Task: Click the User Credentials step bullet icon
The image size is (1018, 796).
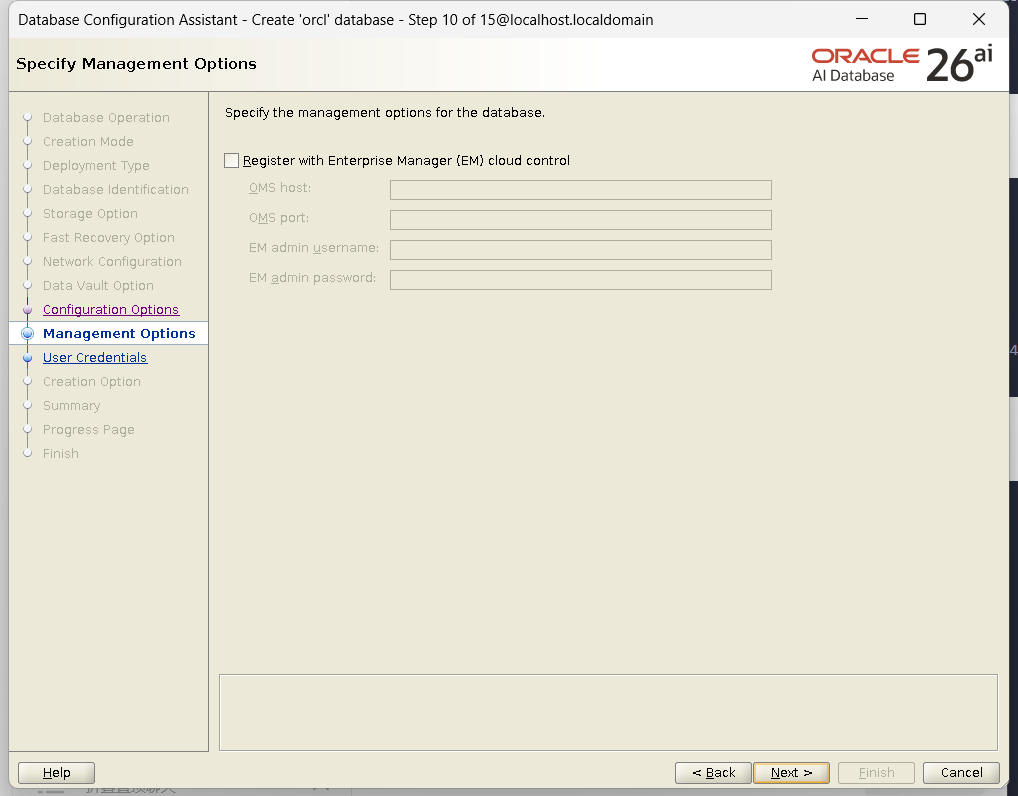Action: 27,358
